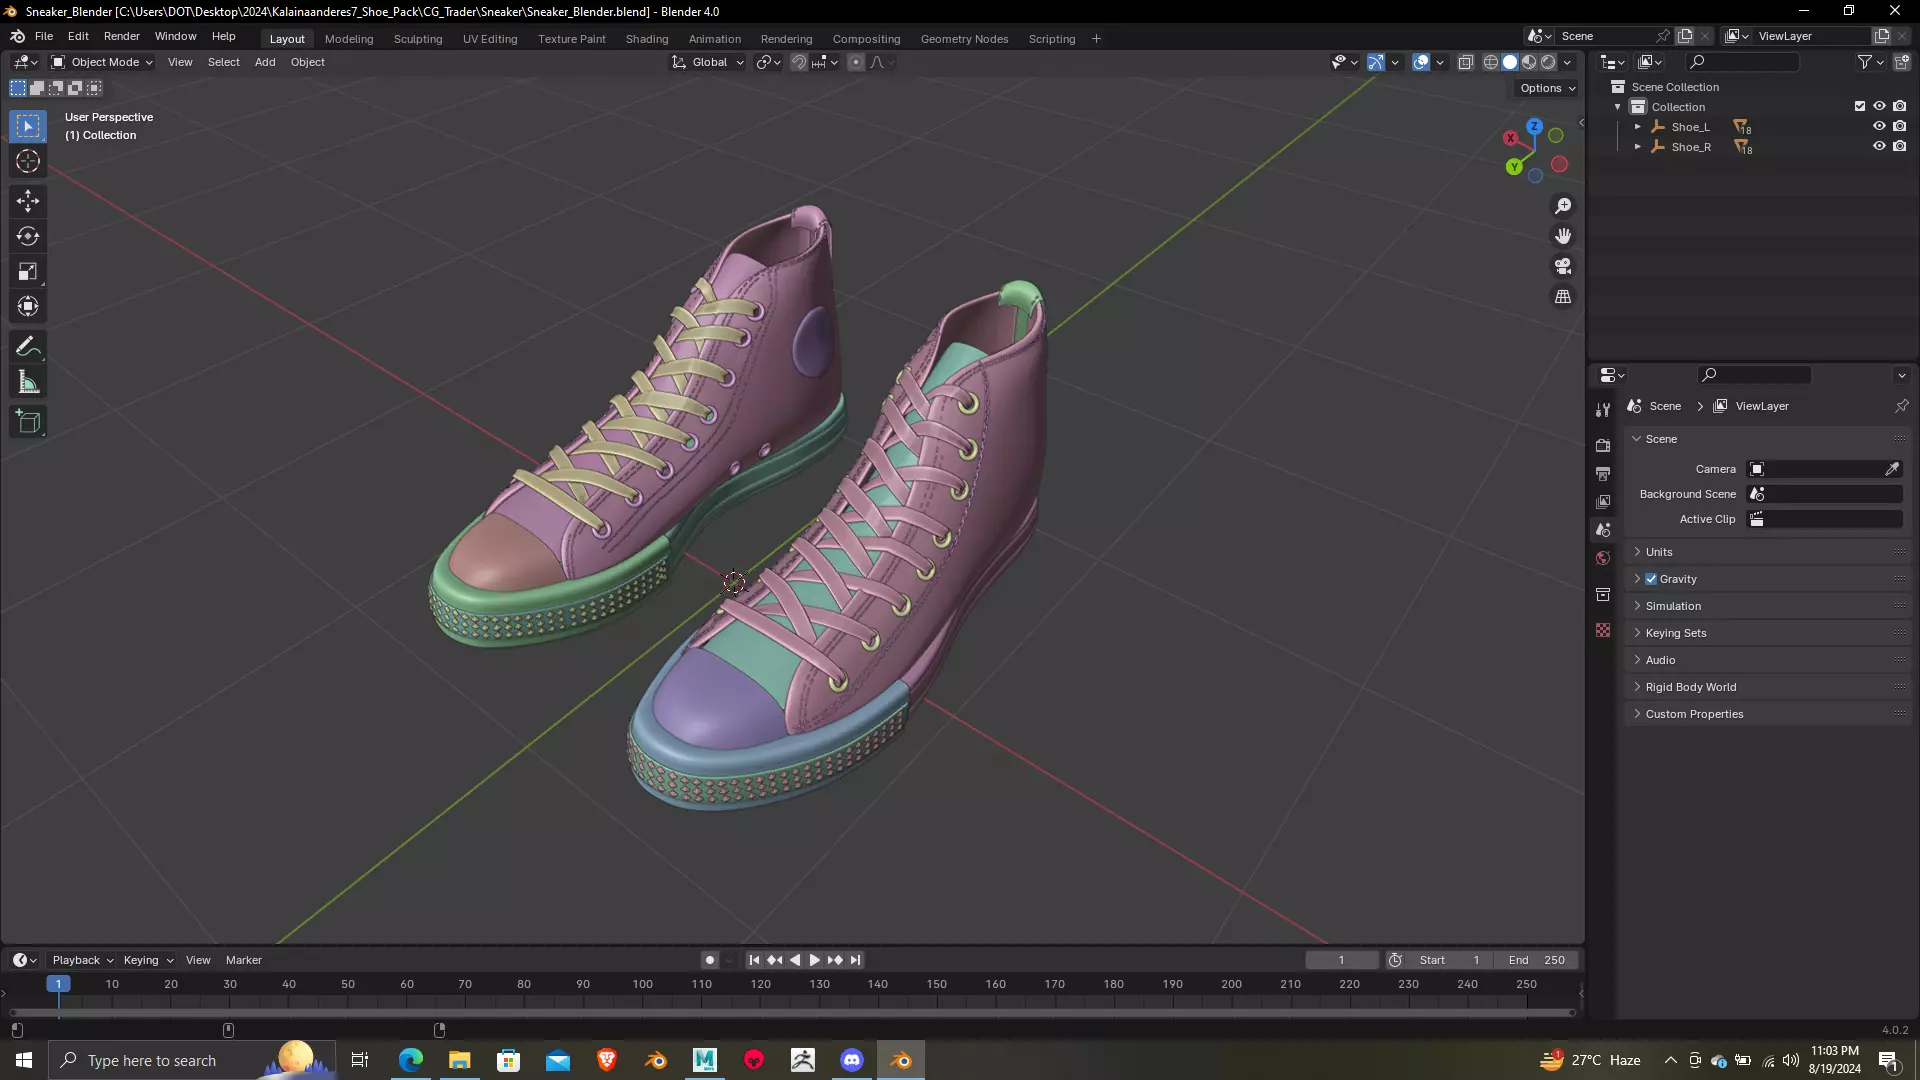Open the Options dropdown
This screenshot has height=1080, width=1920.
click(x=1548, y=88)
